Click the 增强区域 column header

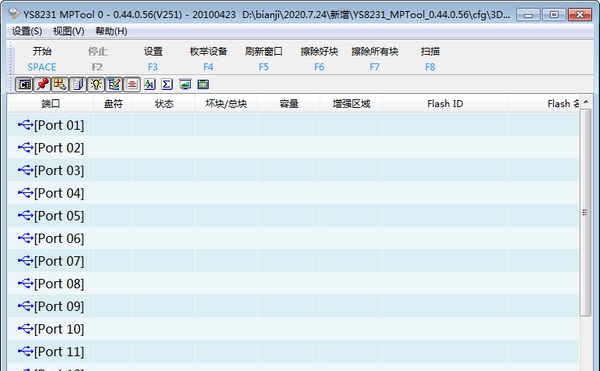pos(351,104)
